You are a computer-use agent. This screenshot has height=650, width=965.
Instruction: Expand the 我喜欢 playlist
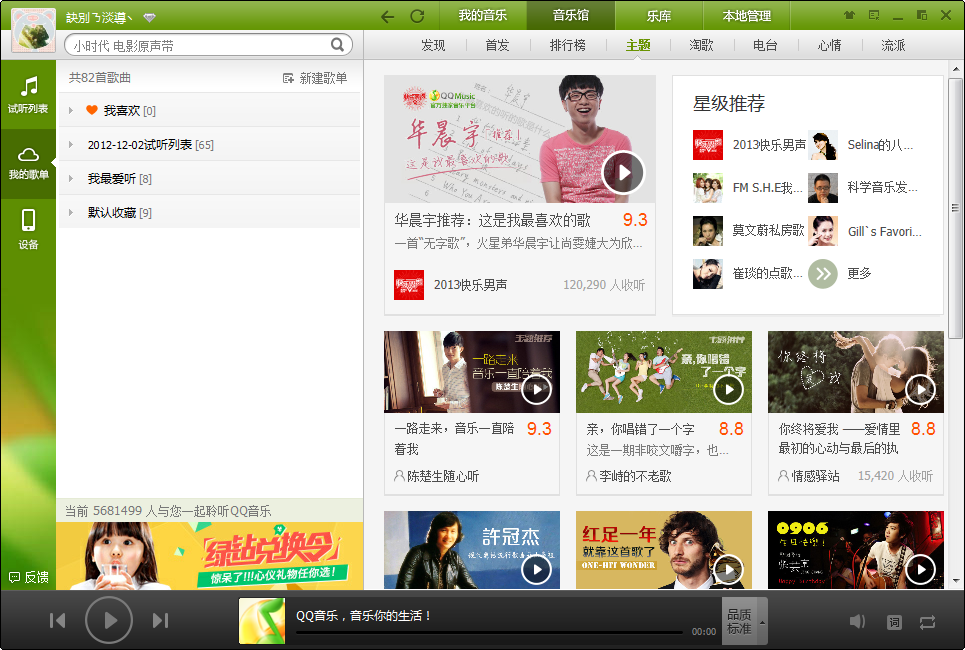click(x=71, y=110)
